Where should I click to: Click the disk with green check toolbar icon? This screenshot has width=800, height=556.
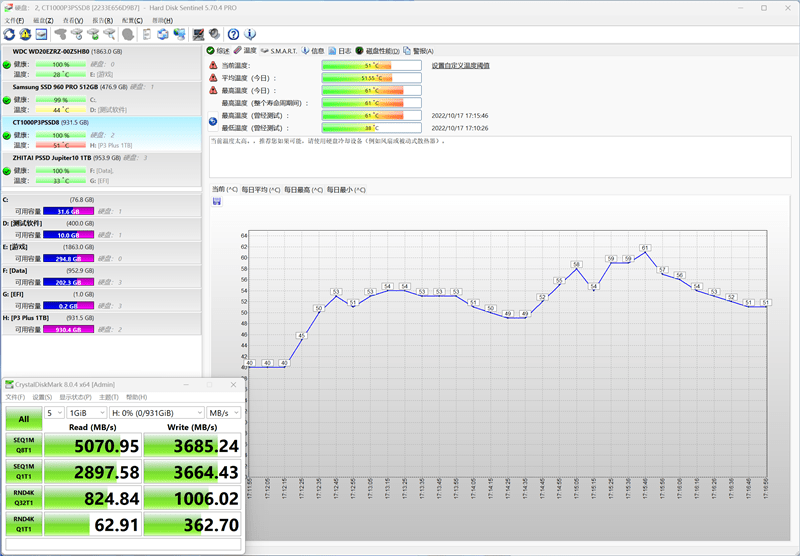point(93,34)
